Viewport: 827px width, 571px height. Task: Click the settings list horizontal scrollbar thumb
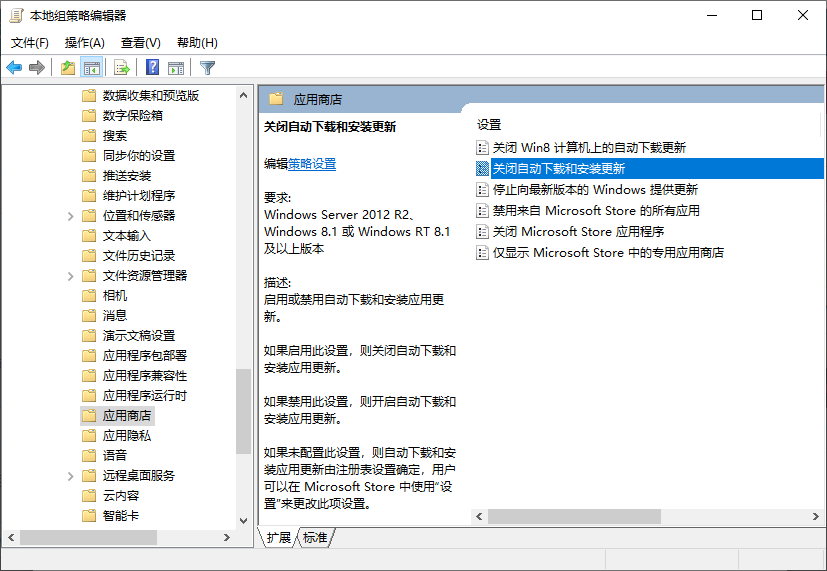click(574, 516)
